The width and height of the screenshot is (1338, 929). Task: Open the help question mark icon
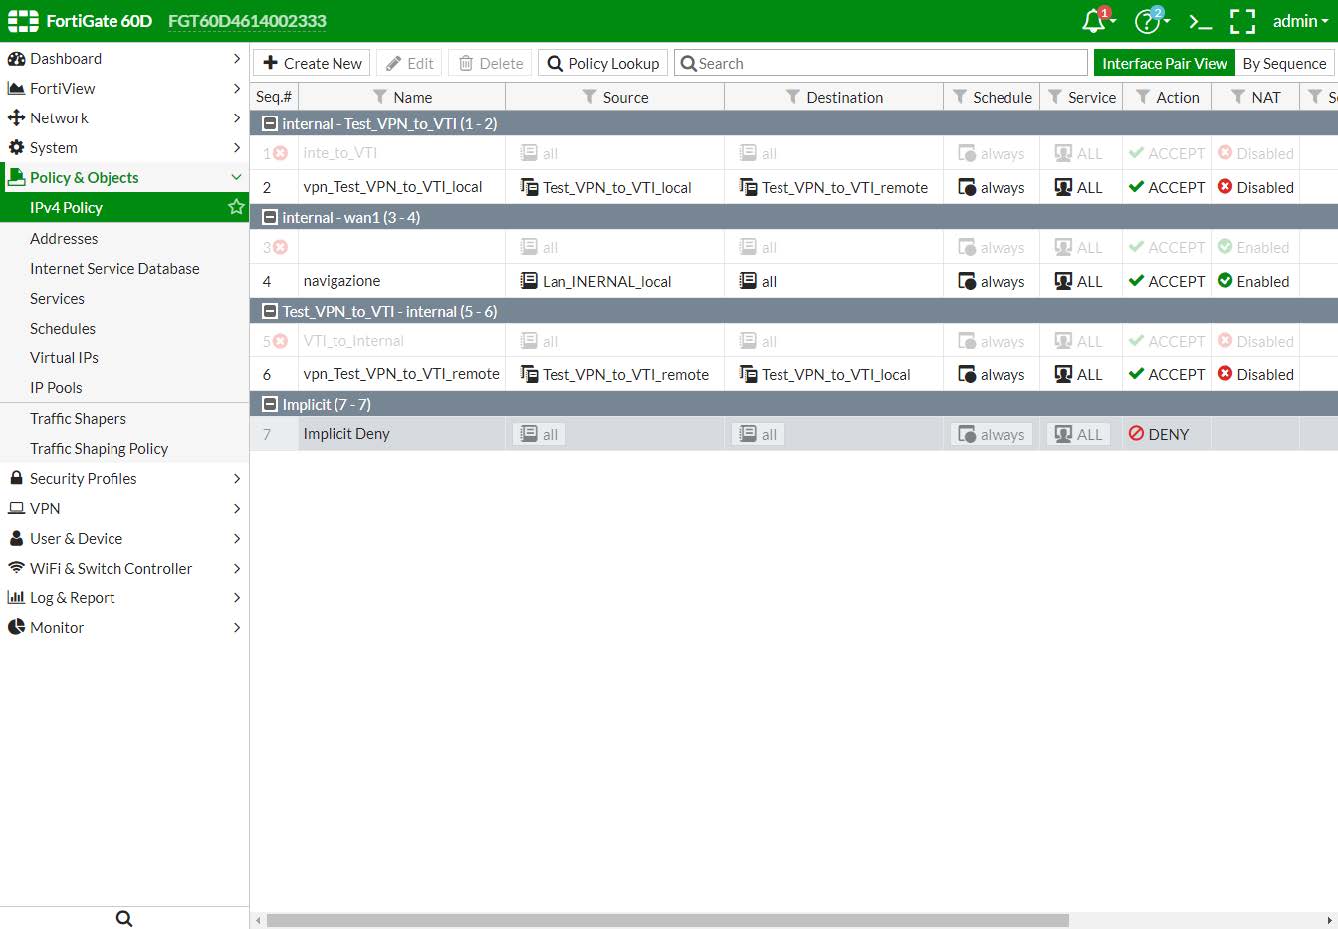pos(1147,21)
